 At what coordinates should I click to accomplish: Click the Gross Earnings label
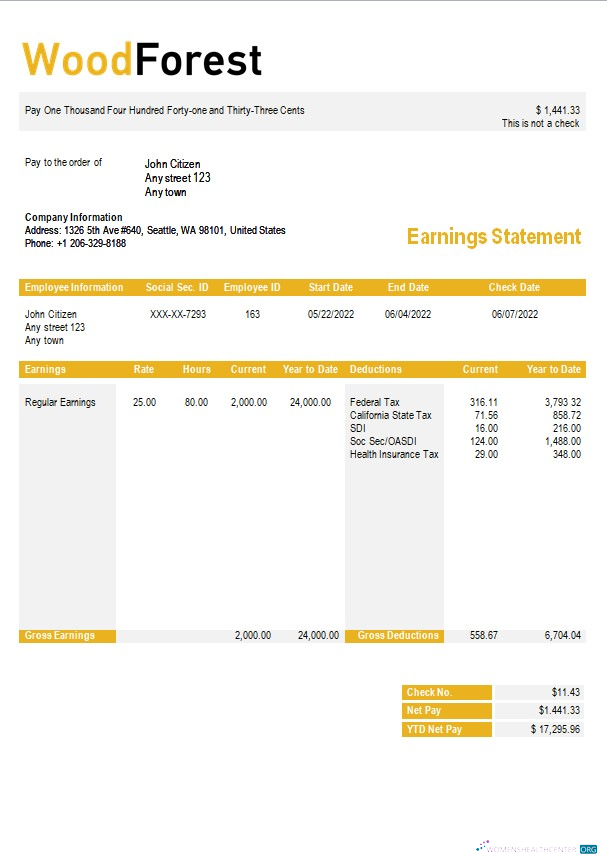59,635
